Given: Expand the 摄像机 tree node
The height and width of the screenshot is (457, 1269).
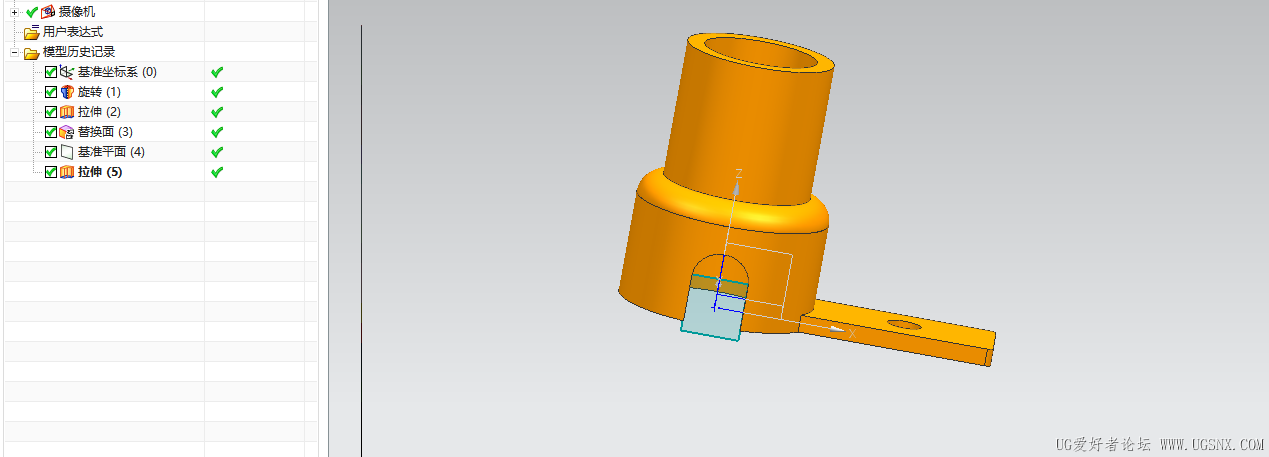Looking at the screenshot, I should [14, 12].
